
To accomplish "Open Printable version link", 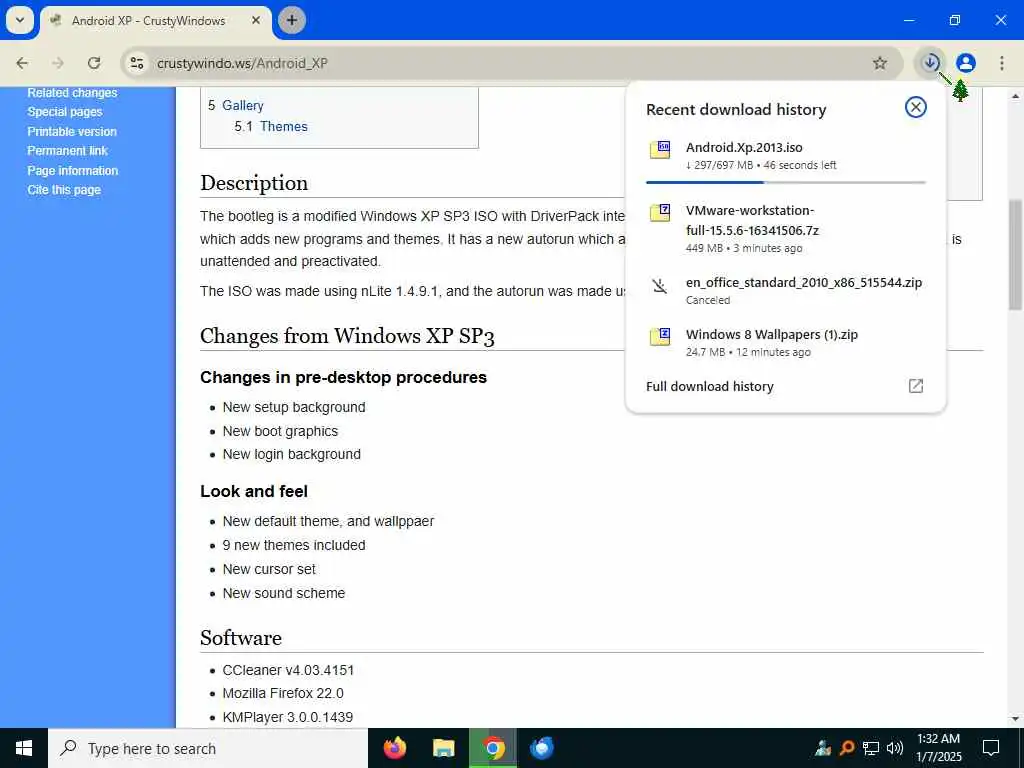I will pyautogui.click(x=72, y=131).
